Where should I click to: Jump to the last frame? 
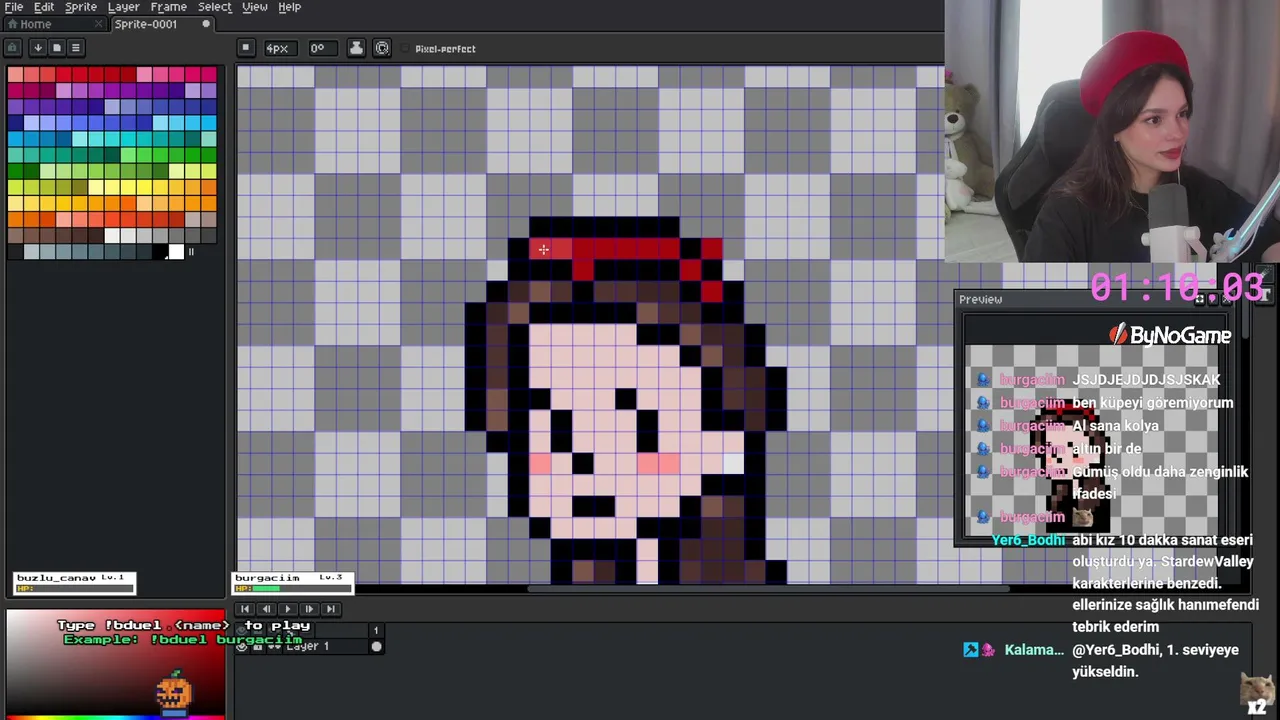point(331,608)
